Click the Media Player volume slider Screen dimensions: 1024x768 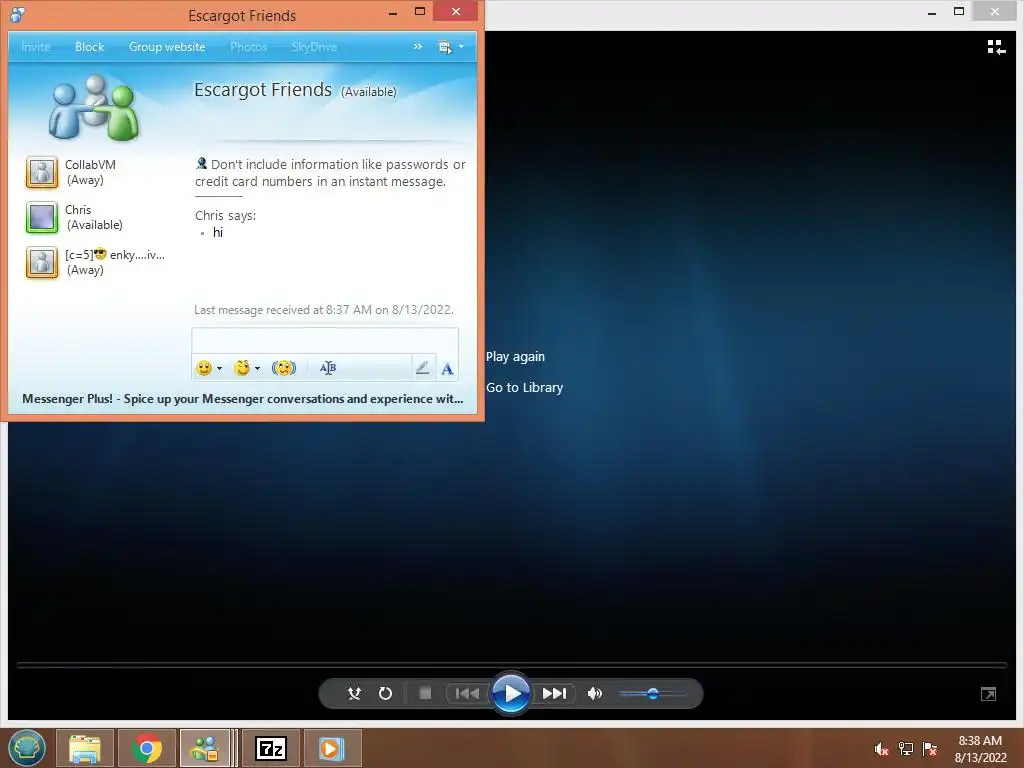pos(652,694)
